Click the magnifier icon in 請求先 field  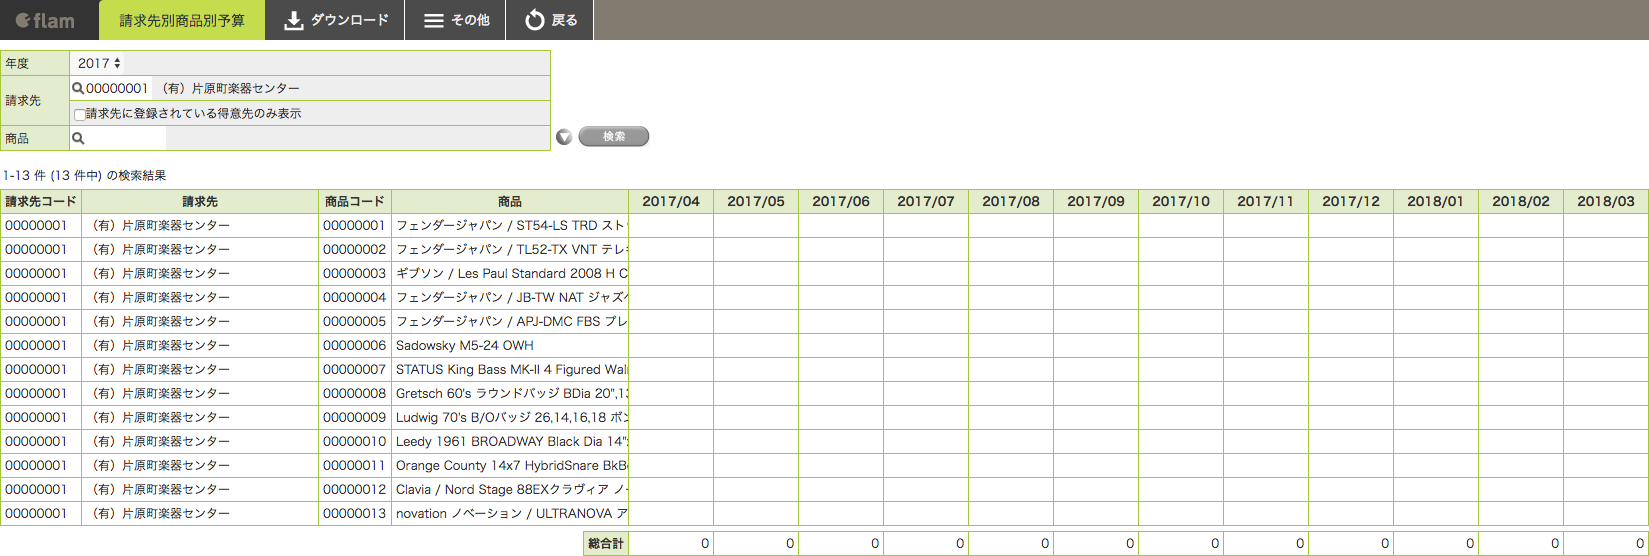[x=78, y=88]
